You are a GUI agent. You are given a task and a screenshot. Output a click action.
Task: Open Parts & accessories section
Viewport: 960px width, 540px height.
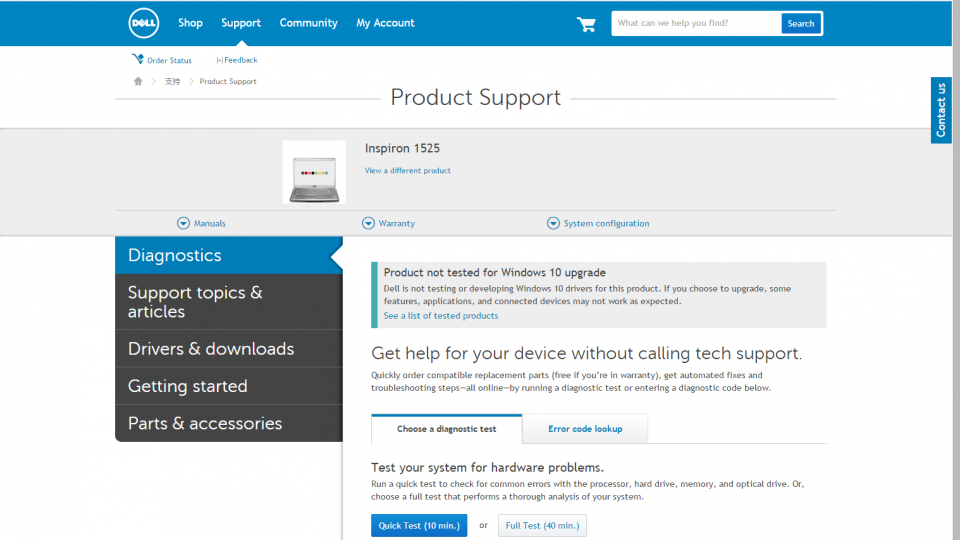229,424
